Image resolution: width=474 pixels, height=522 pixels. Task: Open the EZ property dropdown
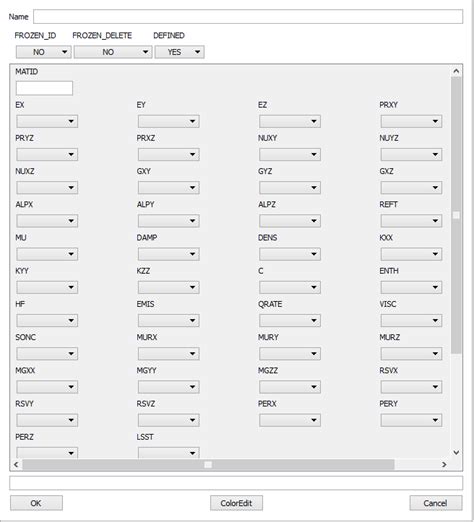coord(290,121)
